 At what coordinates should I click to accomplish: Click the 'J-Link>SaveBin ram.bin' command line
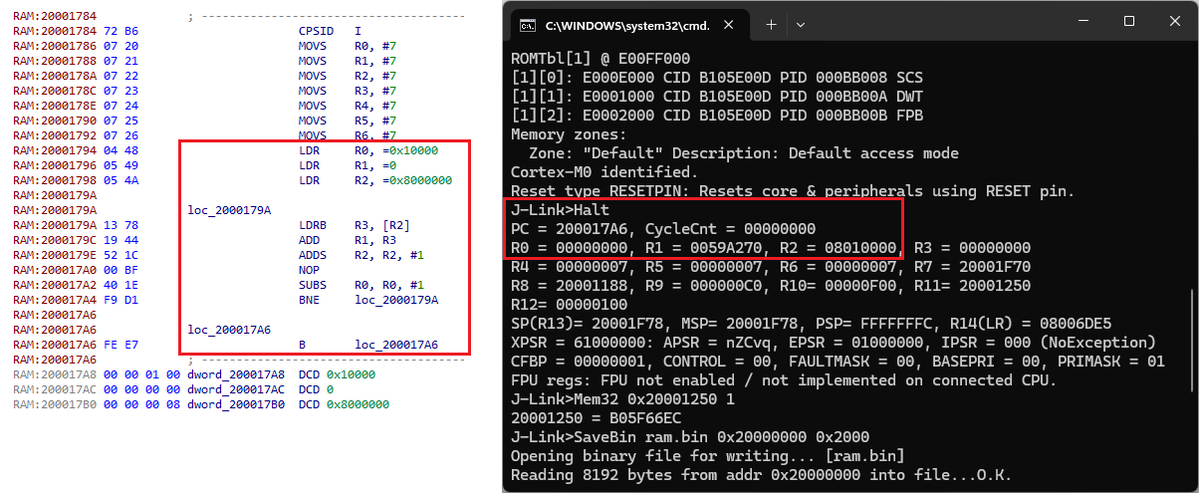(x=690, y=437)
